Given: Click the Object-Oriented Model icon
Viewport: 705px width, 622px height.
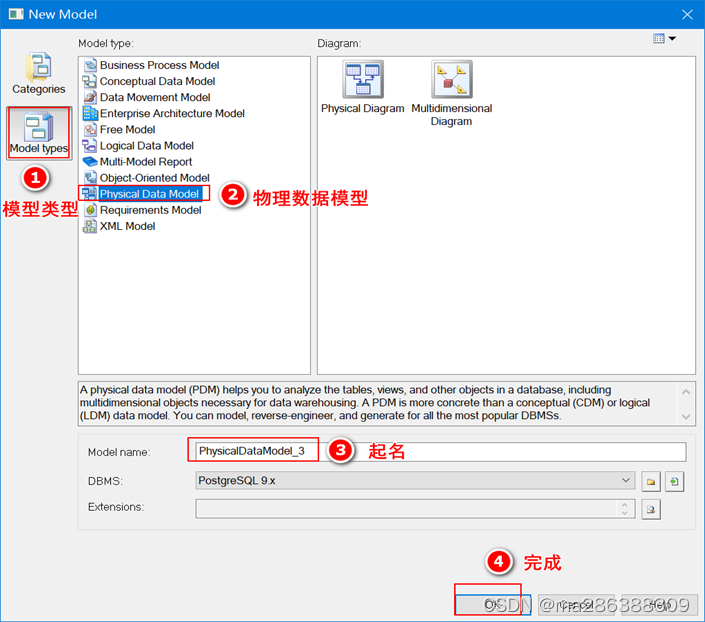Looking at the screenshot, I should 90,178.
